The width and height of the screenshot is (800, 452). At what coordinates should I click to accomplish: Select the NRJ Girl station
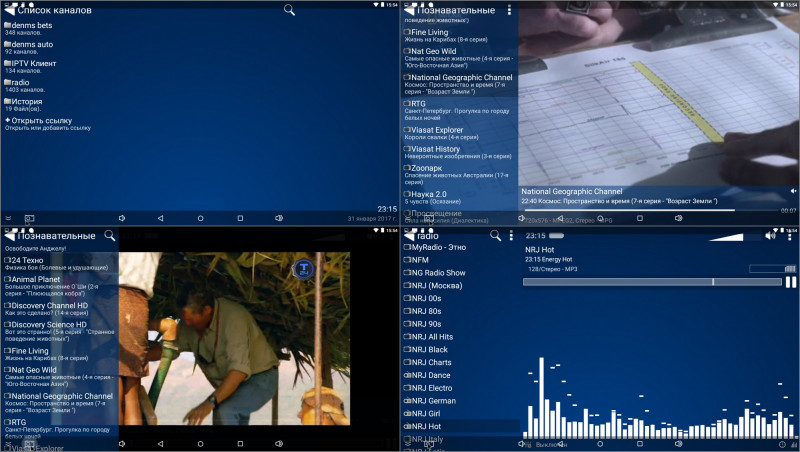coord(461,414)
